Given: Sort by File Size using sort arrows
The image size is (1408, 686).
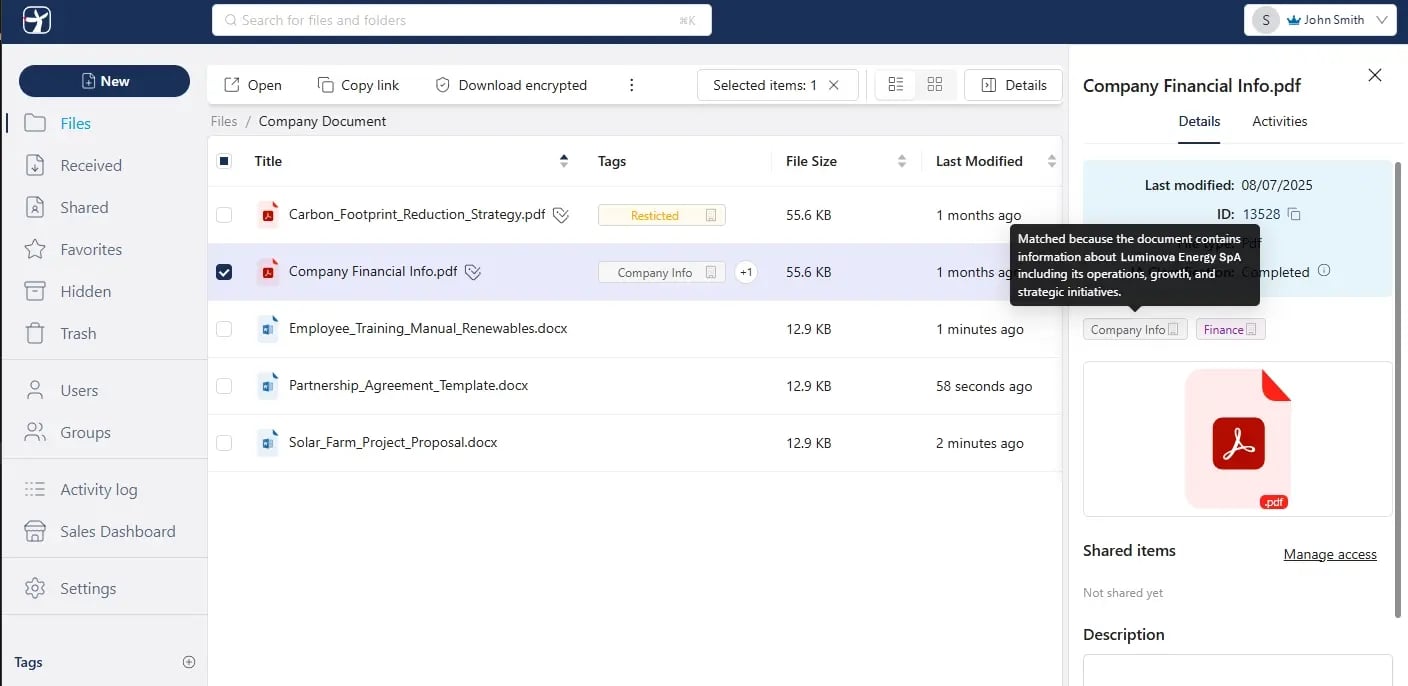Looking at the screenshot, I should [x=902, y=161].
